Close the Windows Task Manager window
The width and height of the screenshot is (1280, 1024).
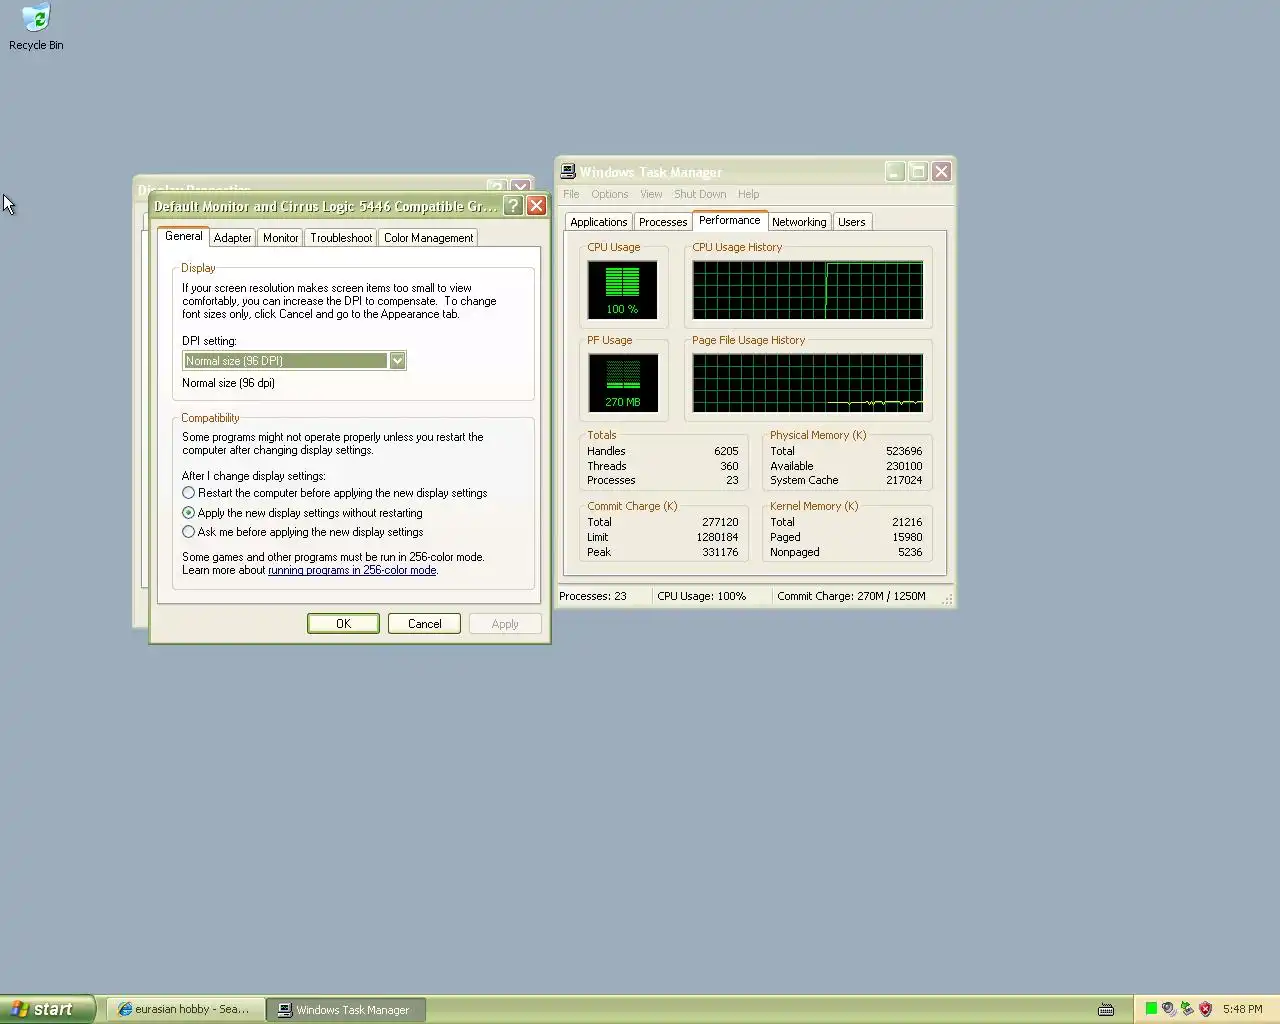[x=941, y=172]
